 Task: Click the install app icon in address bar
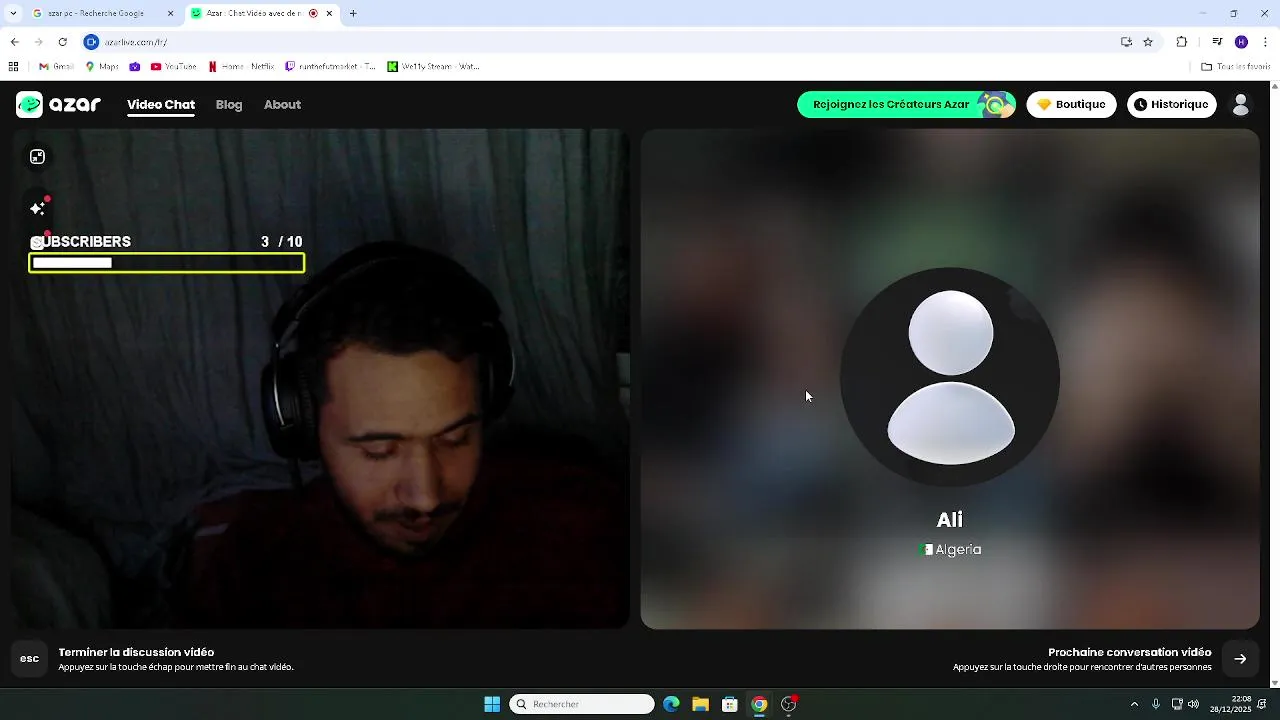(1126, 42)
